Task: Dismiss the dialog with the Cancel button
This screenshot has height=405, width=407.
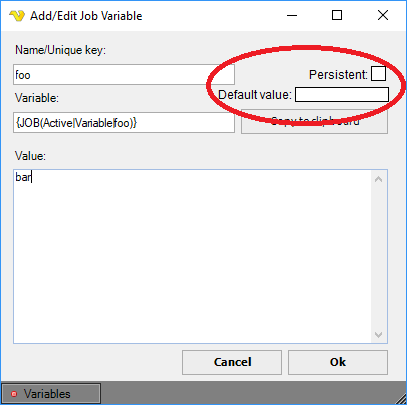Action: point(232,362)
